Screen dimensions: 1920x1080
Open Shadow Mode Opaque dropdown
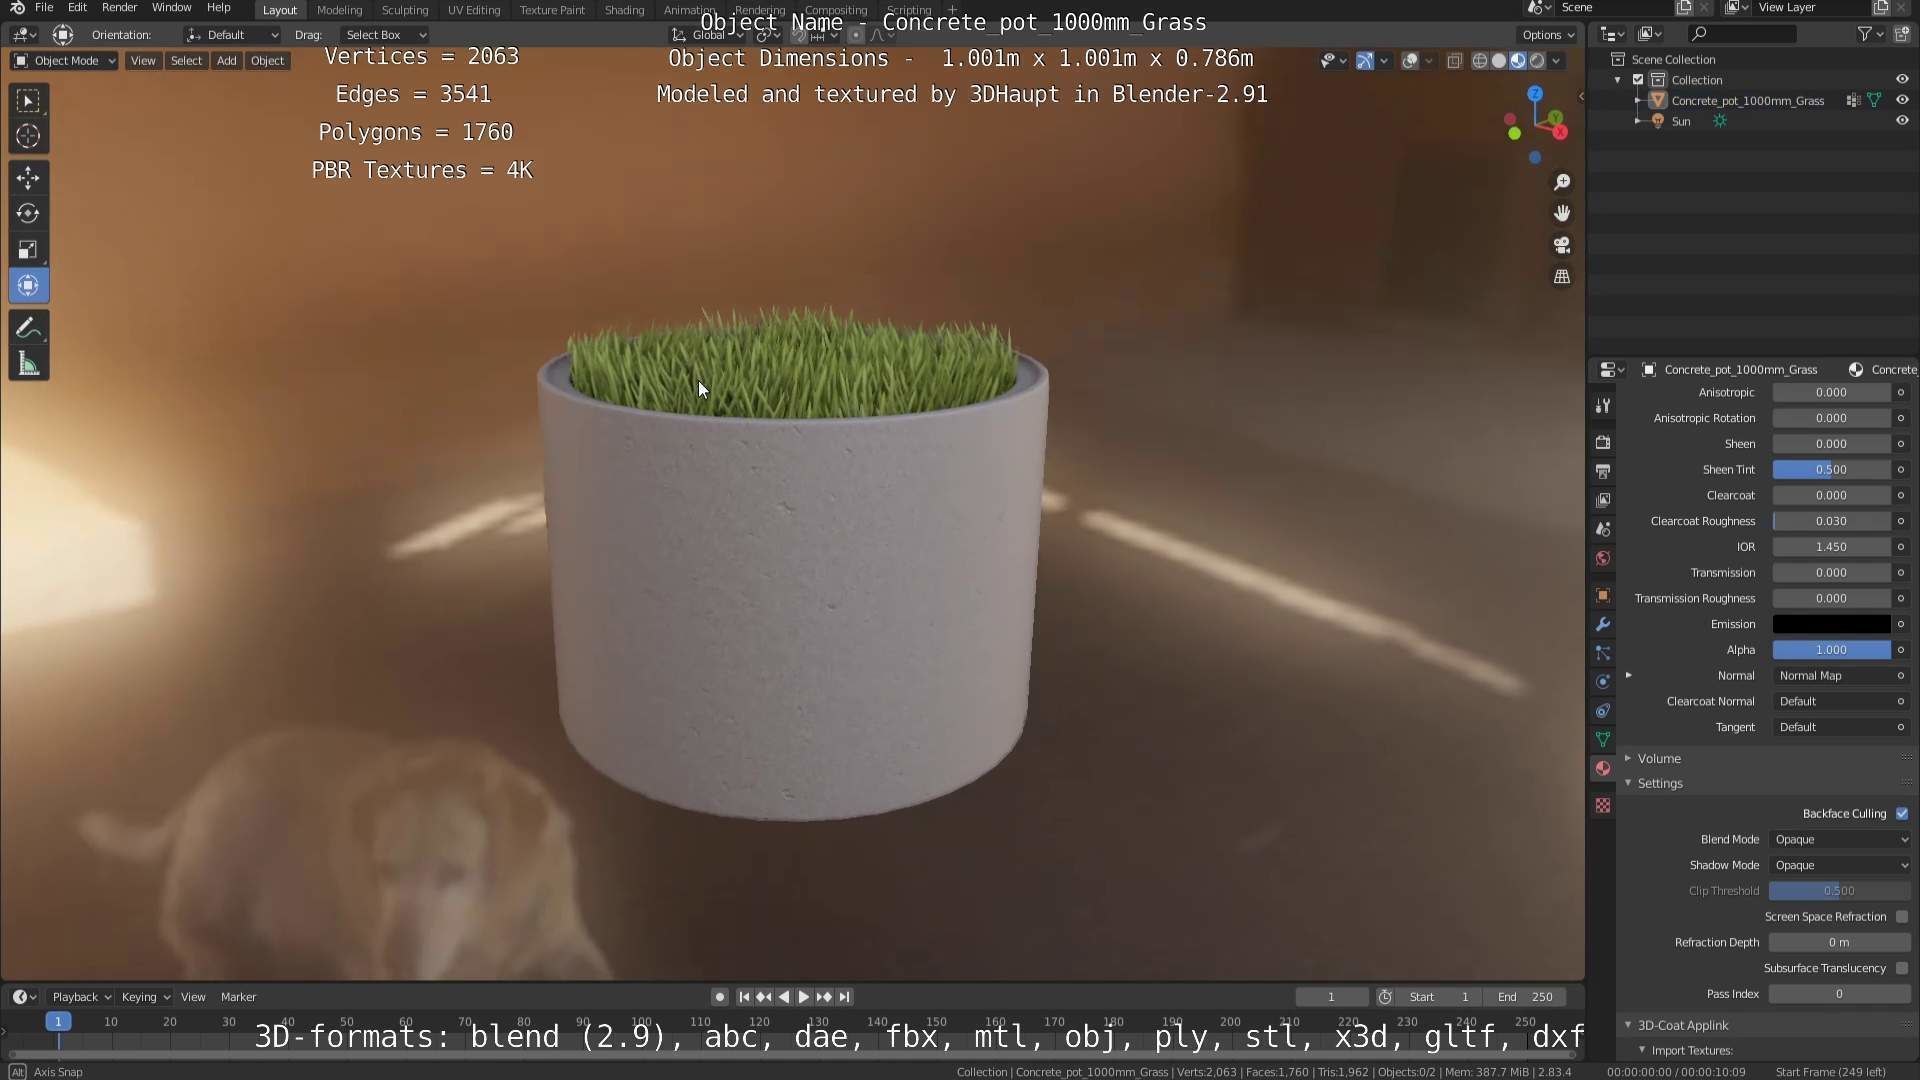coord(1840,866)
